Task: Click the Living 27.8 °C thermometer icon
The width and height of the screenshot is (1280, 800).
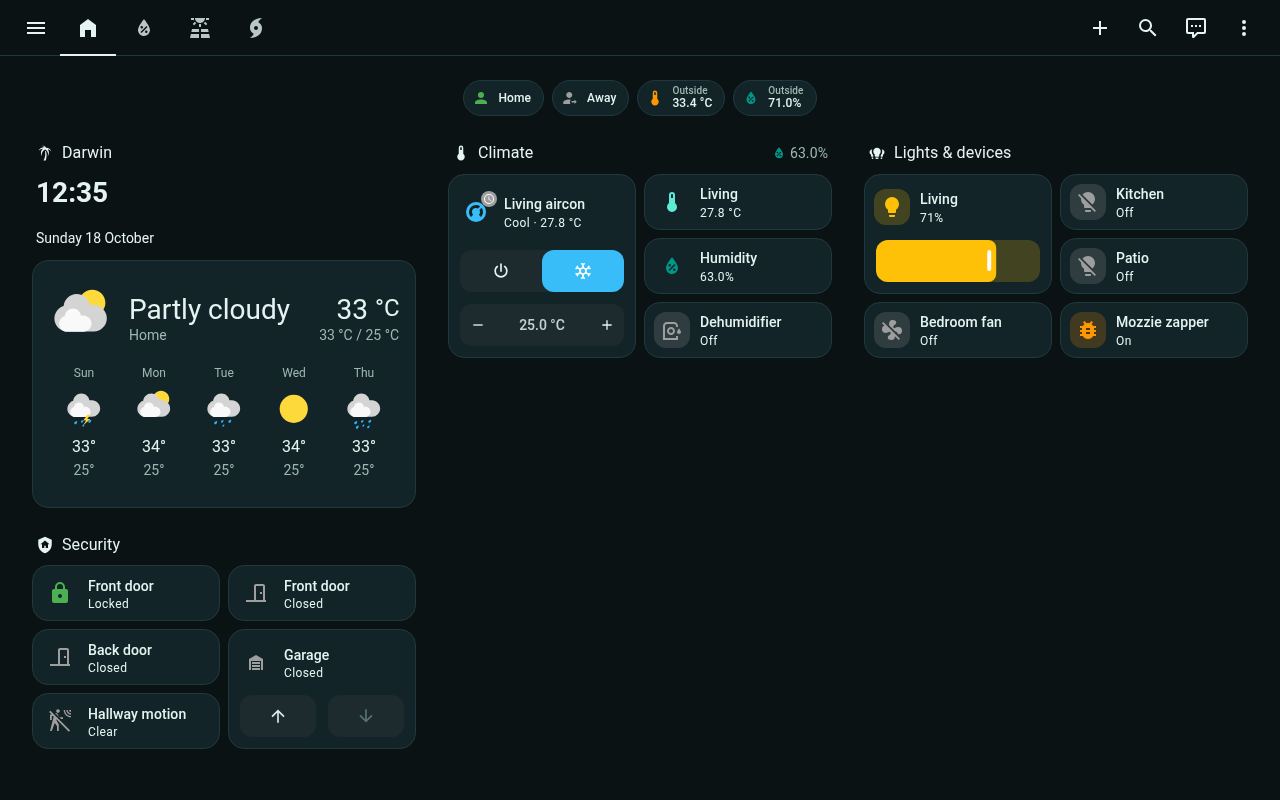Action: coord(672,202)
